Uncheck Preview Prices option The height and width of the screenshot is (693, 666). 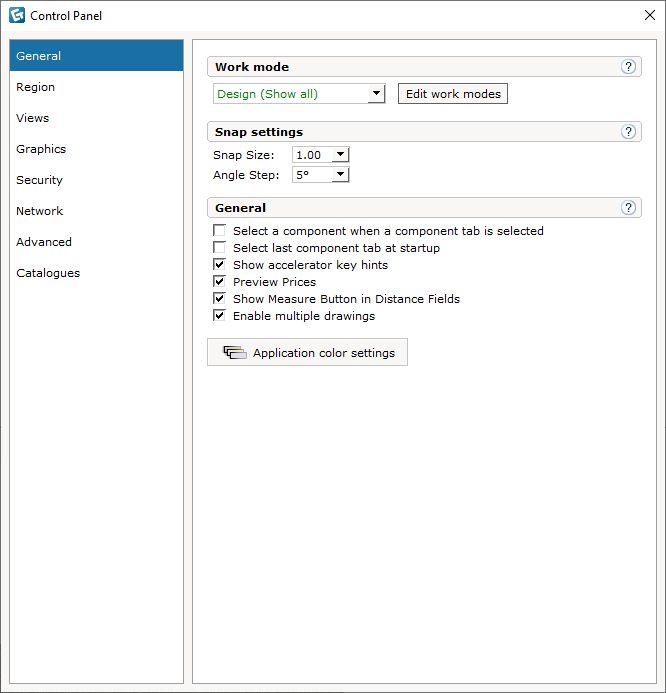[x=219, y=282]
